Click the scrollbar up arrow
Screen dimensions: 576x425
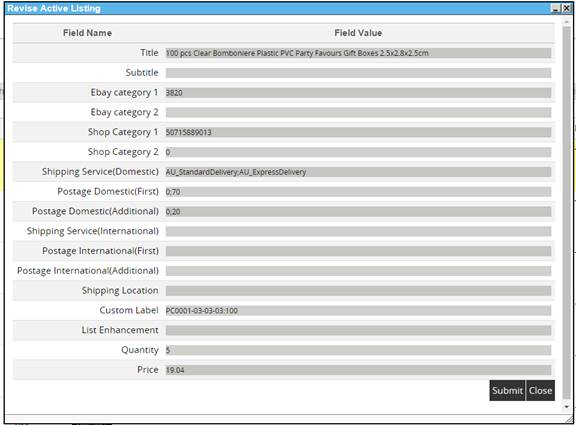coord(567,22)
